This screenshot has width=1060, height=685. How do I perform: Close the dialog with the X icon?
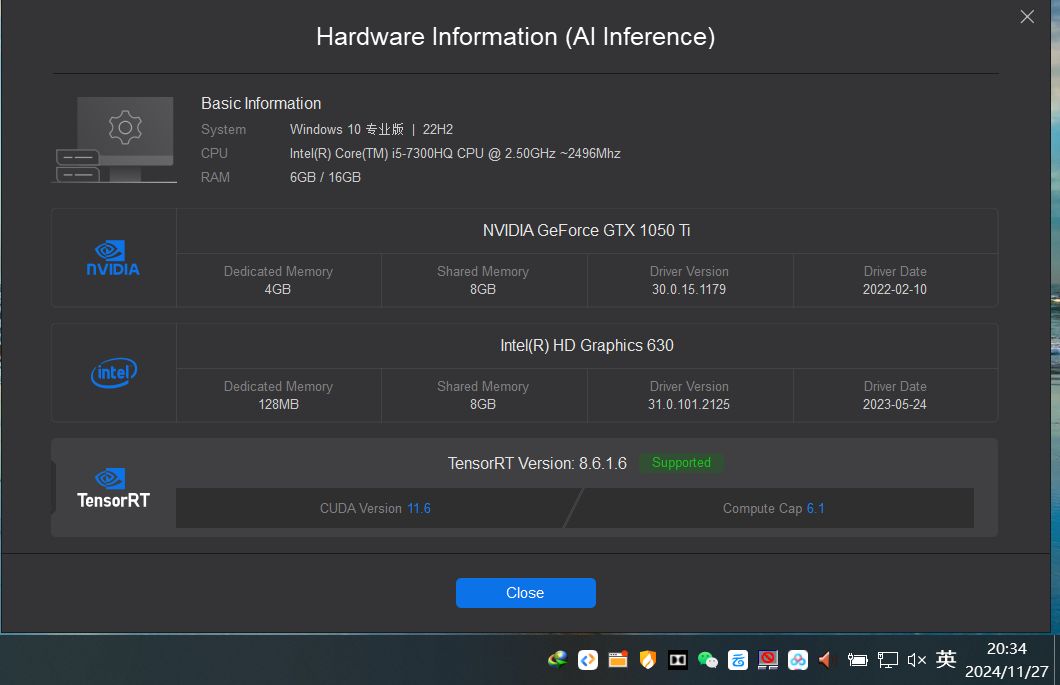[x=1027, y=17]
